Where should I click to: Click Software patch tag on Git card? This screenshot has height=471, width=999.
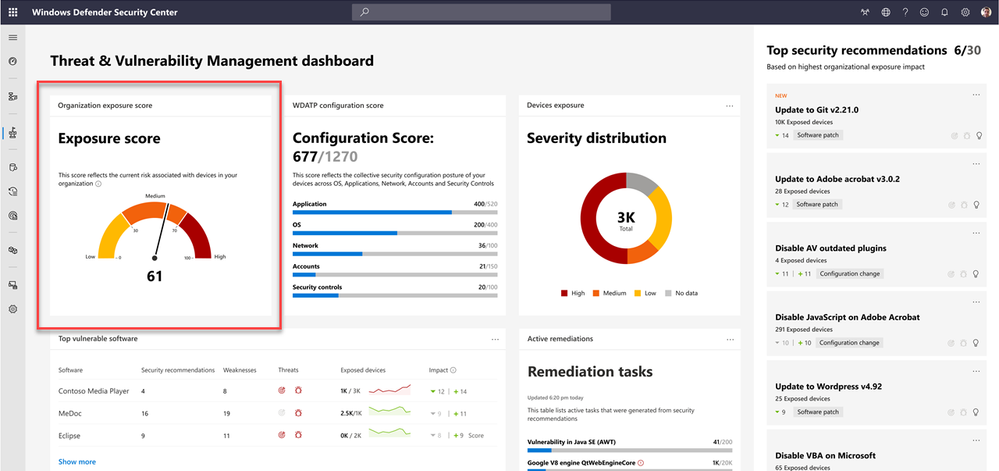pos(818,135)
